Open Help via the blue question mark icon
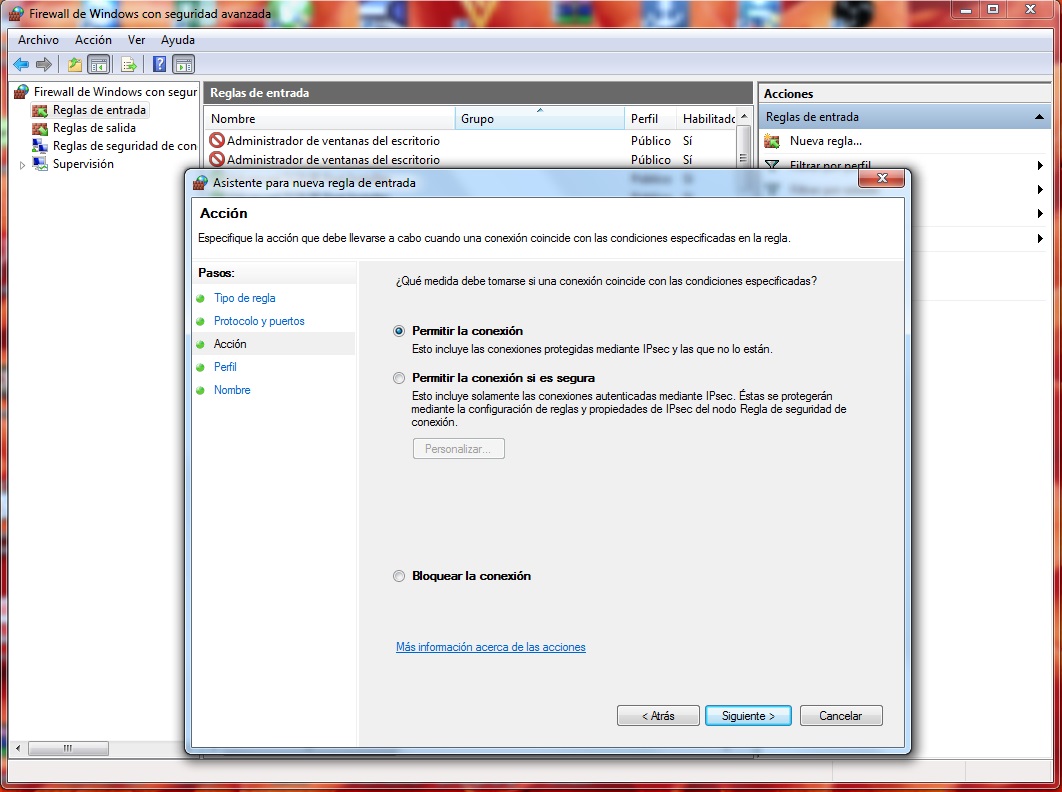Screen dimensions: 1062x792 point(159,64)
